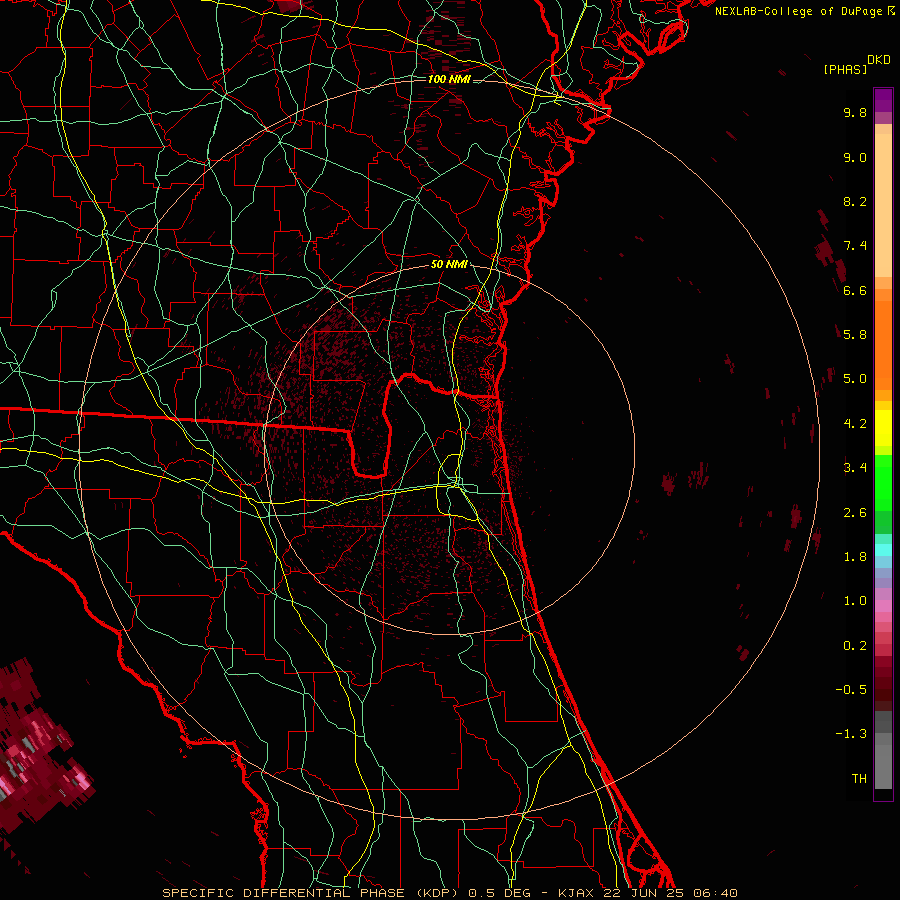The image size is (900, 900).
Task: Click the DKD product label
Action: click(879, 60)
